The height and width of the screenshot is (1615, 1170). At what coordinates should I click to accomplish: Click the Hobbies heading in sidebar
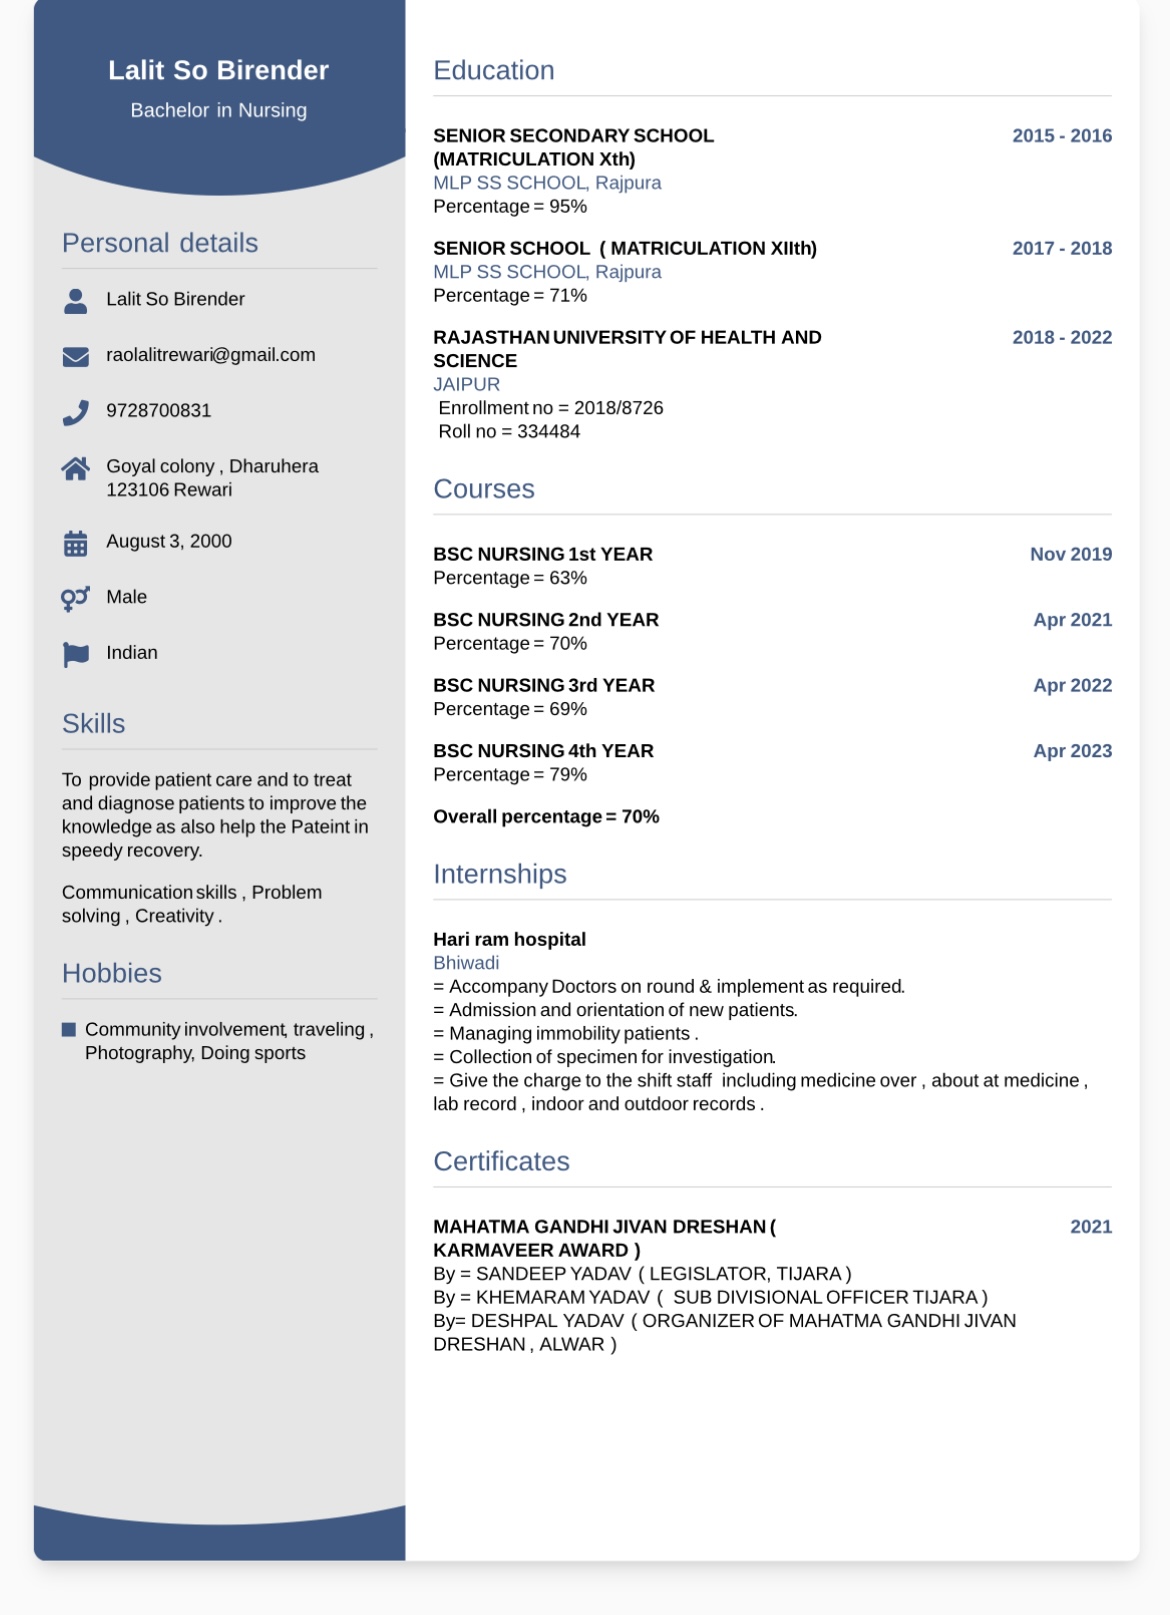point(111,973)
